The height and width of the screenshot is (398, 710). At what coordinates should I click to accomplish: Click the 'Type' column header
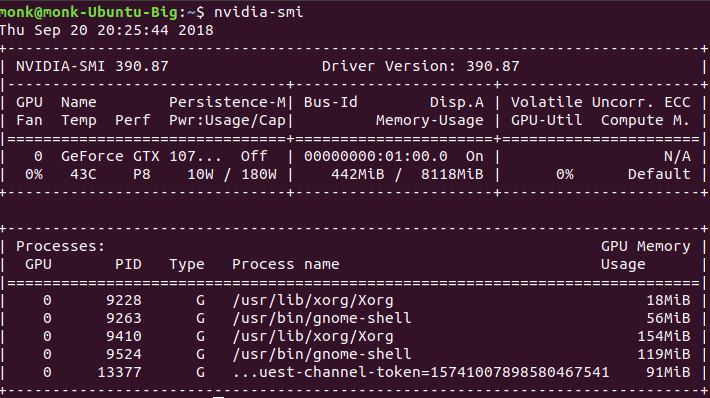pyautogui.click(x=187, y=265)
